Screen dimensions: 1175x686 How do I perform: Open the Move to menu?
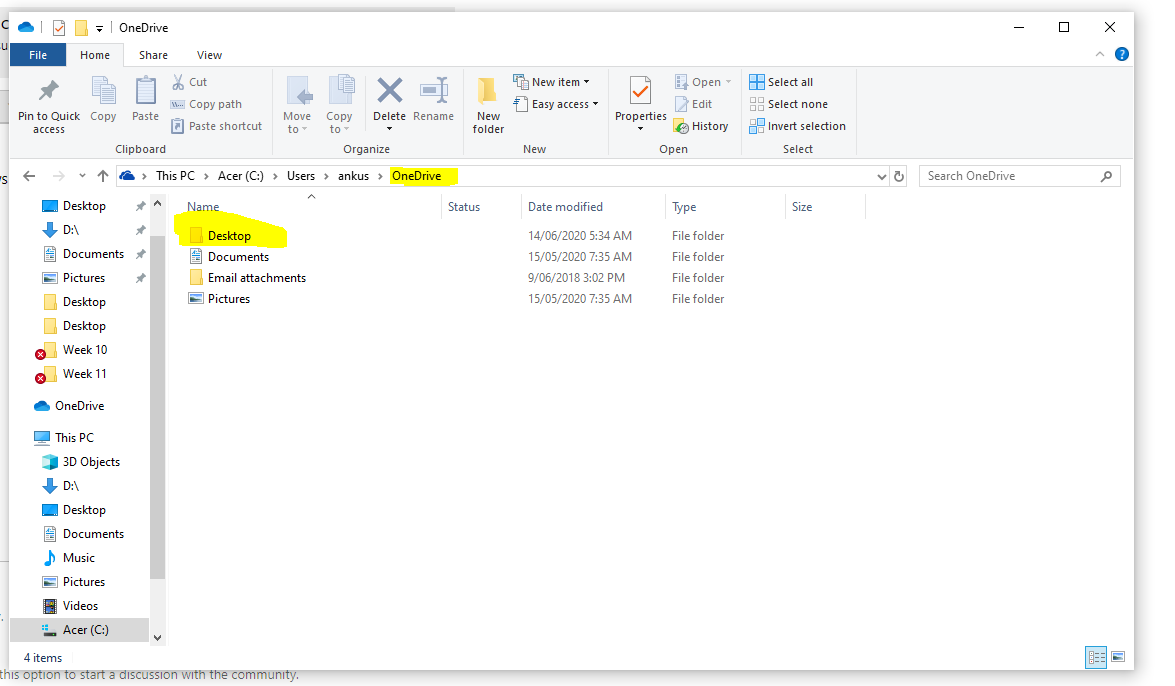[x=297, y=105]
